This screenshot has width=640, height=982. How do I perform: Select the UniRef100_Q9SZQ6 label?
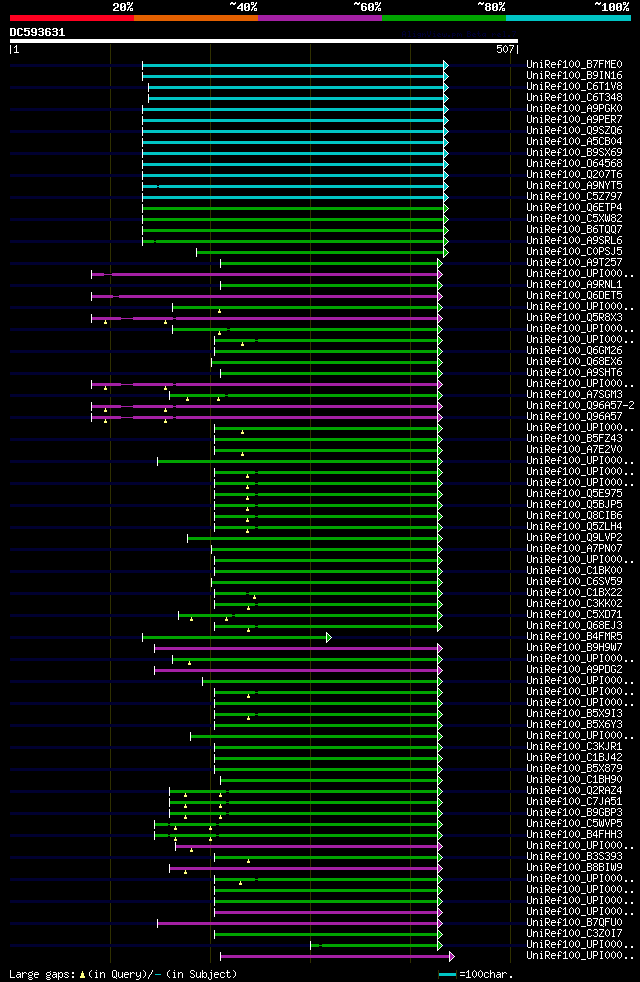[x=574, y=131]
